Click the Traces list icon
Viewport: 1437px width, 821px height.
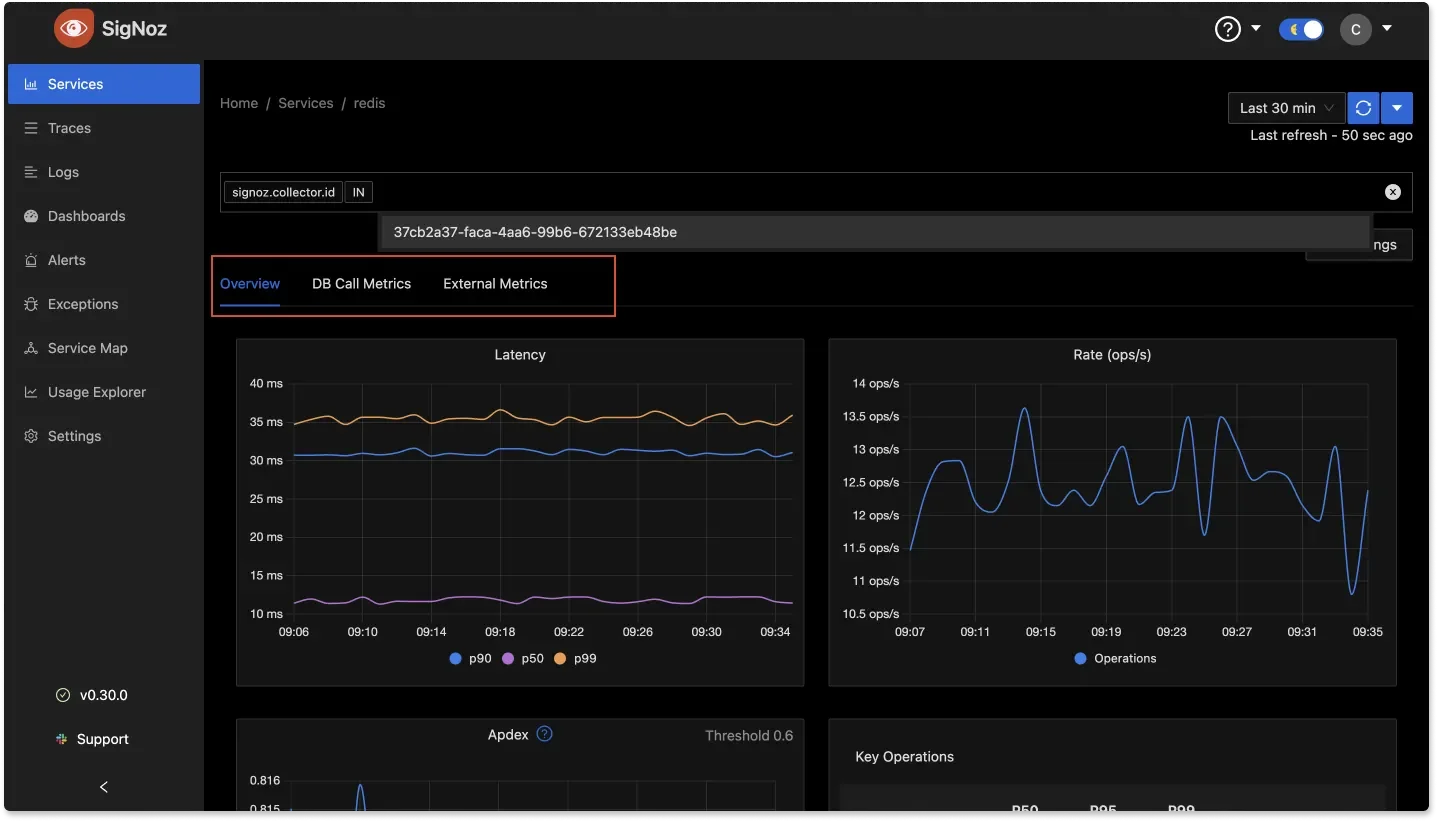[31, 128]
